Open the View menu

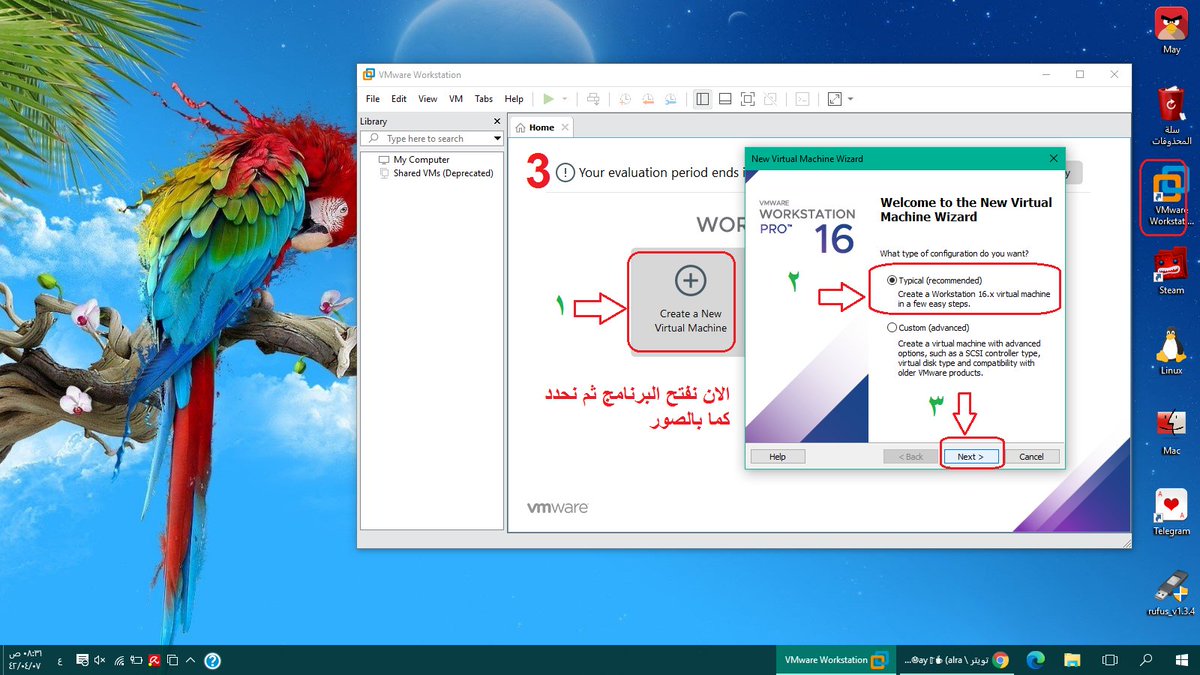pos(428,99)
